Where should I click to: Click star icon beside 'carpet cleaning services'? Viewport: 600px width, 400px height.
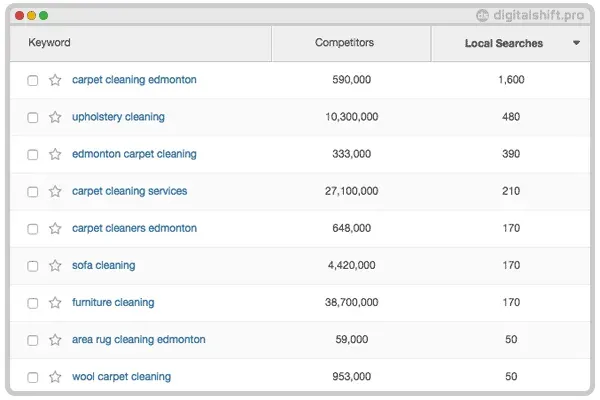(55, 191)
